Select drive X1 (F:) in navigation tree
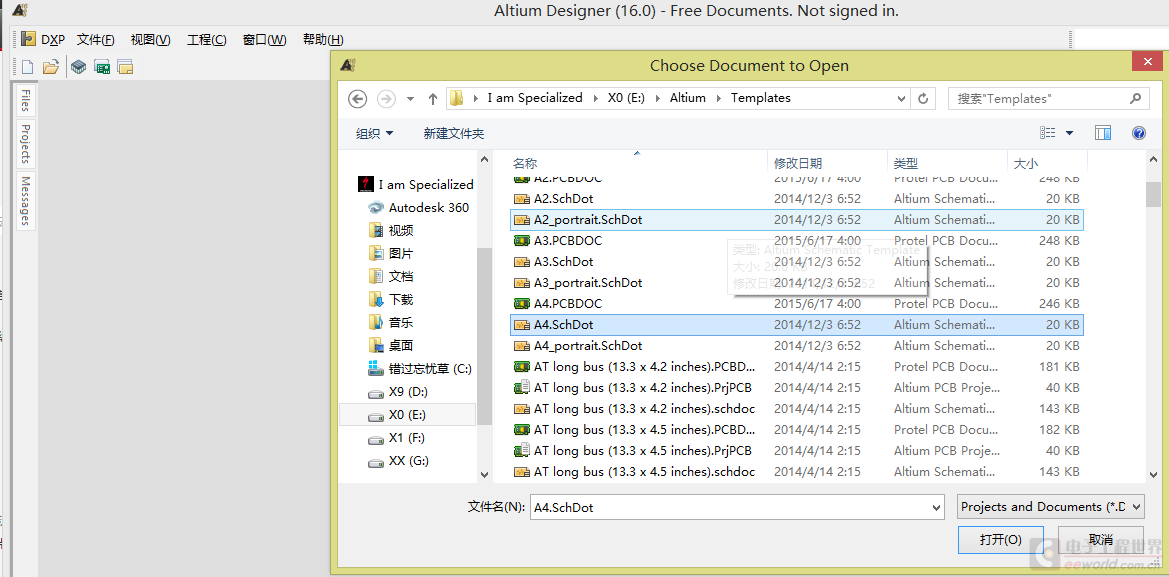Image resolution: width=1169 pixels, height=577 pixels. (x=398, y=438)
